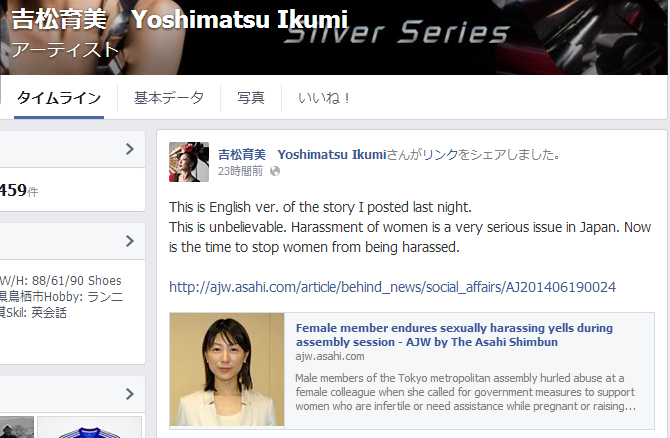Open the 基本データ tab

[x=169, y=98]
